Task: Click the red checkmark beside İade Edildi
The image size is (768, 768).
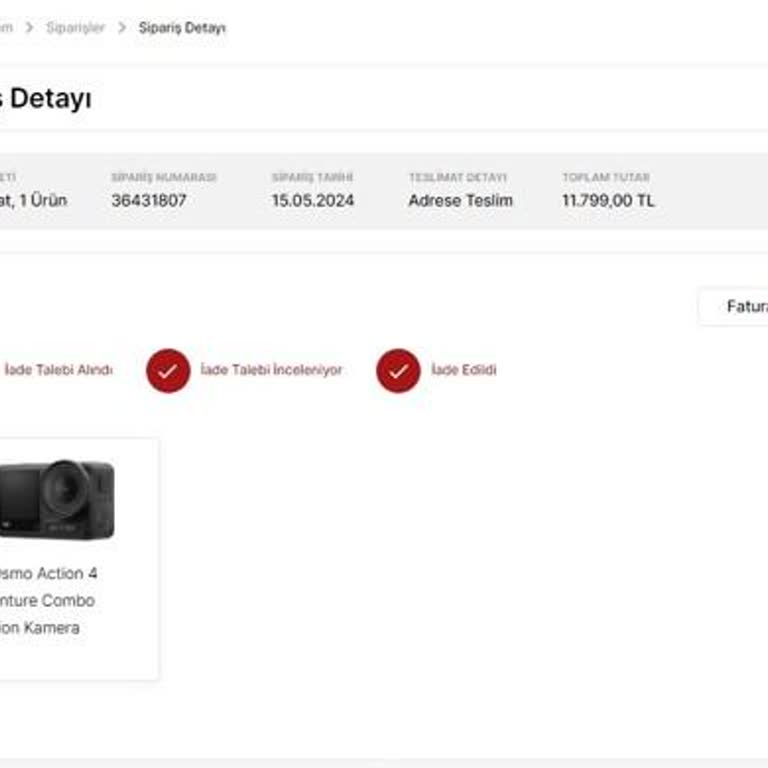Action: point(398,370)
